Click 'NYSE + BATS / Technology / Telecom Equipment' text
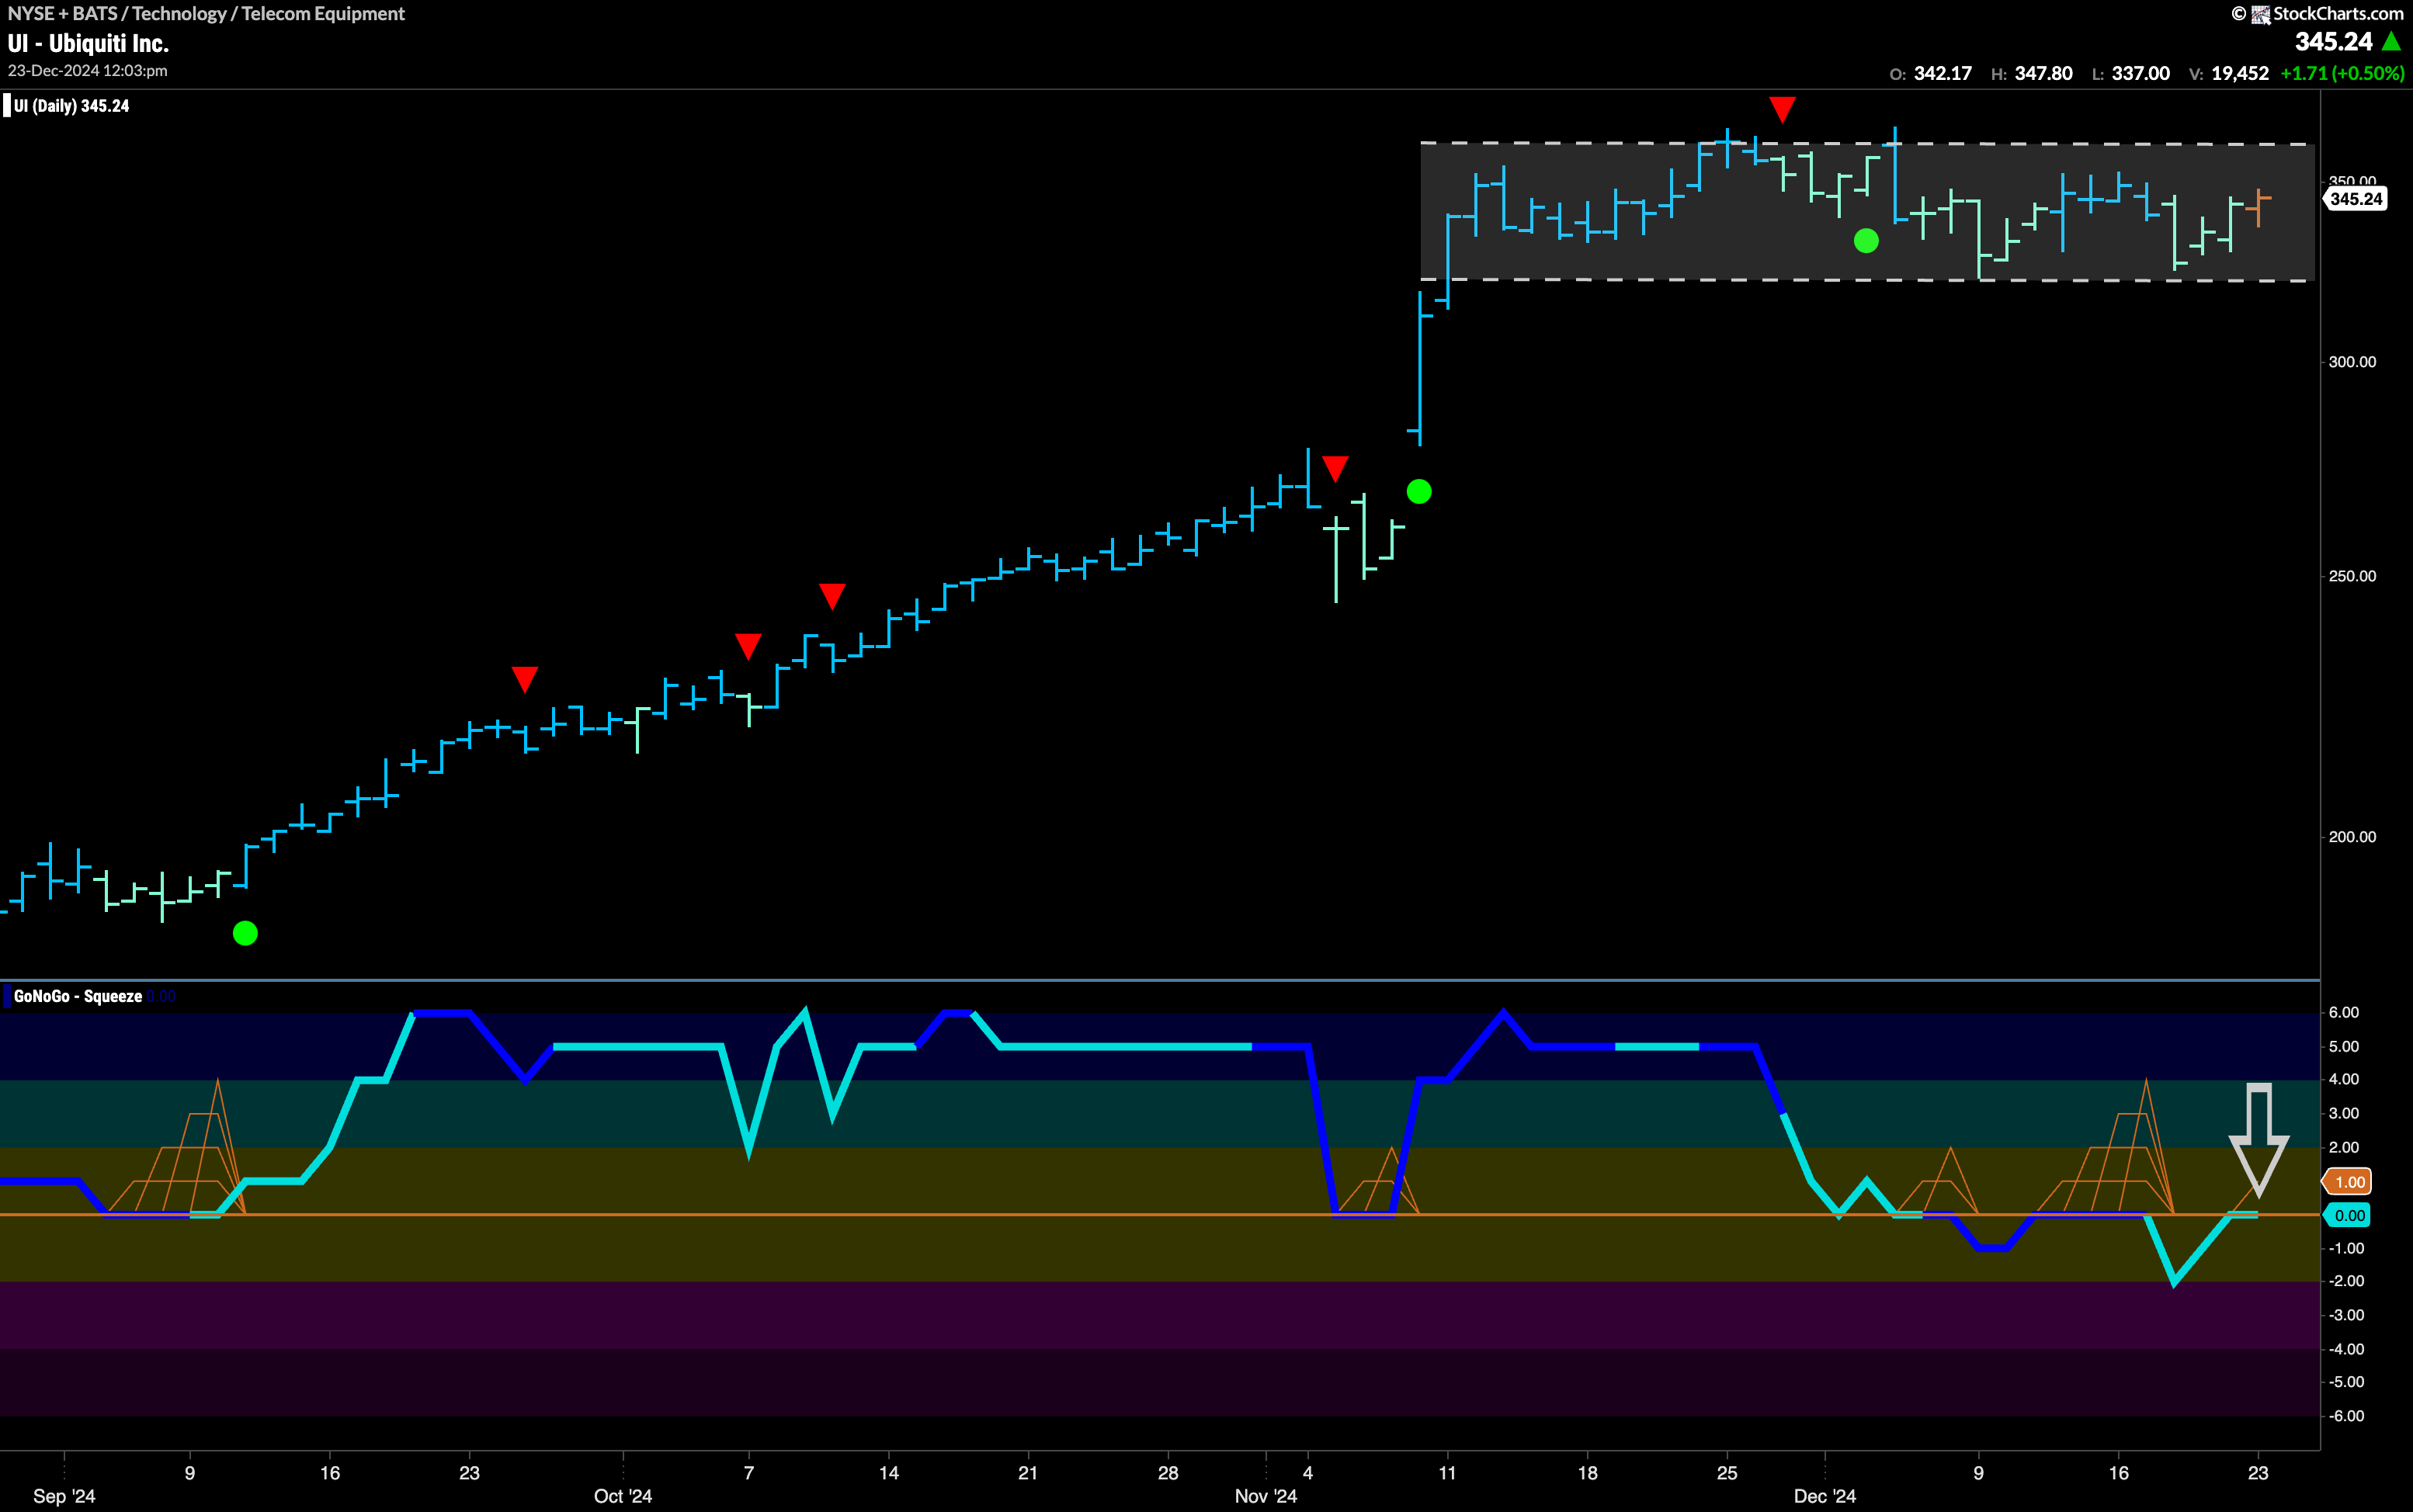 206,14
